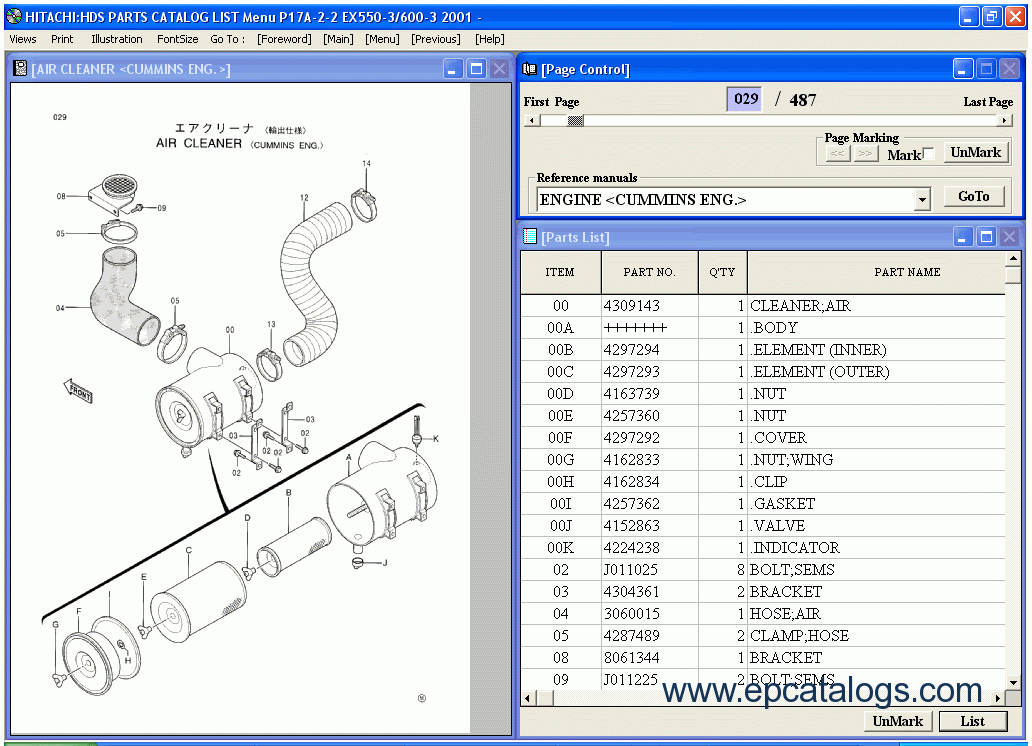
Task: Select item 00E in the parts list
Action: tap(560, 415)
